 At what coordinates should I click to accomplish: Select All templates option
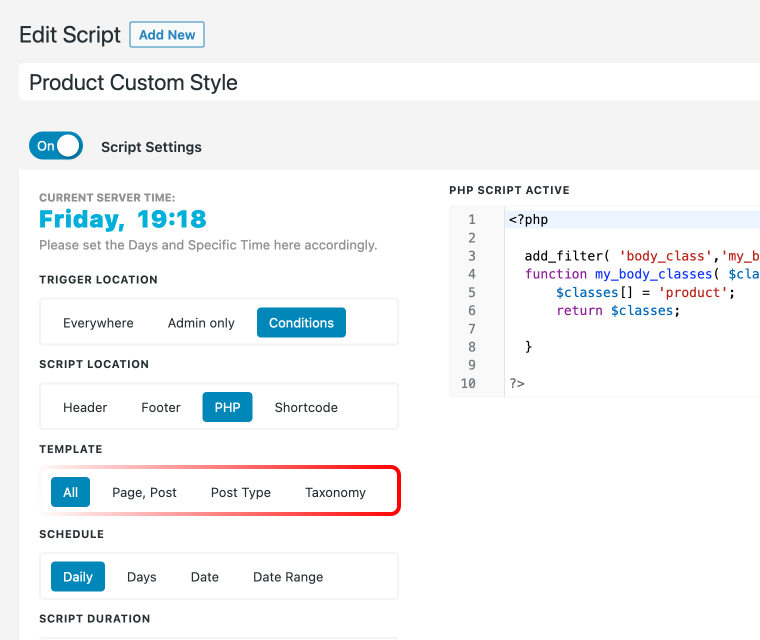point(70,492)
